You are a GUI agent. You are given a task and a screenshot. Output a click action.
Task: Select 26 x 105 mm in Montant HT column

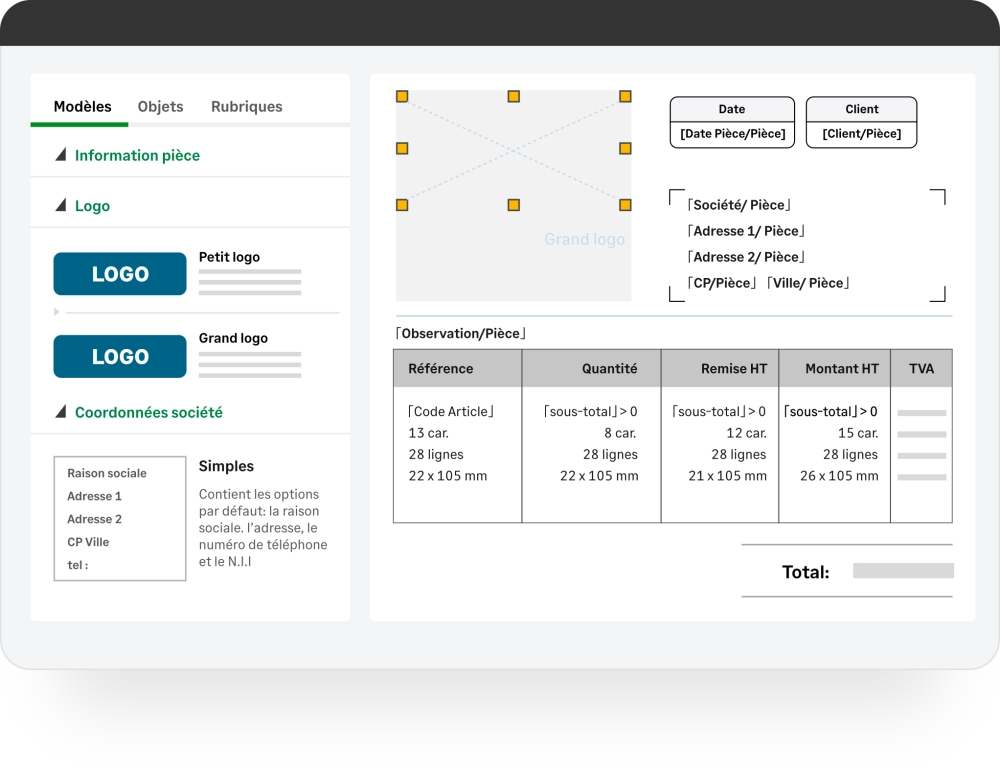[839, 476]
